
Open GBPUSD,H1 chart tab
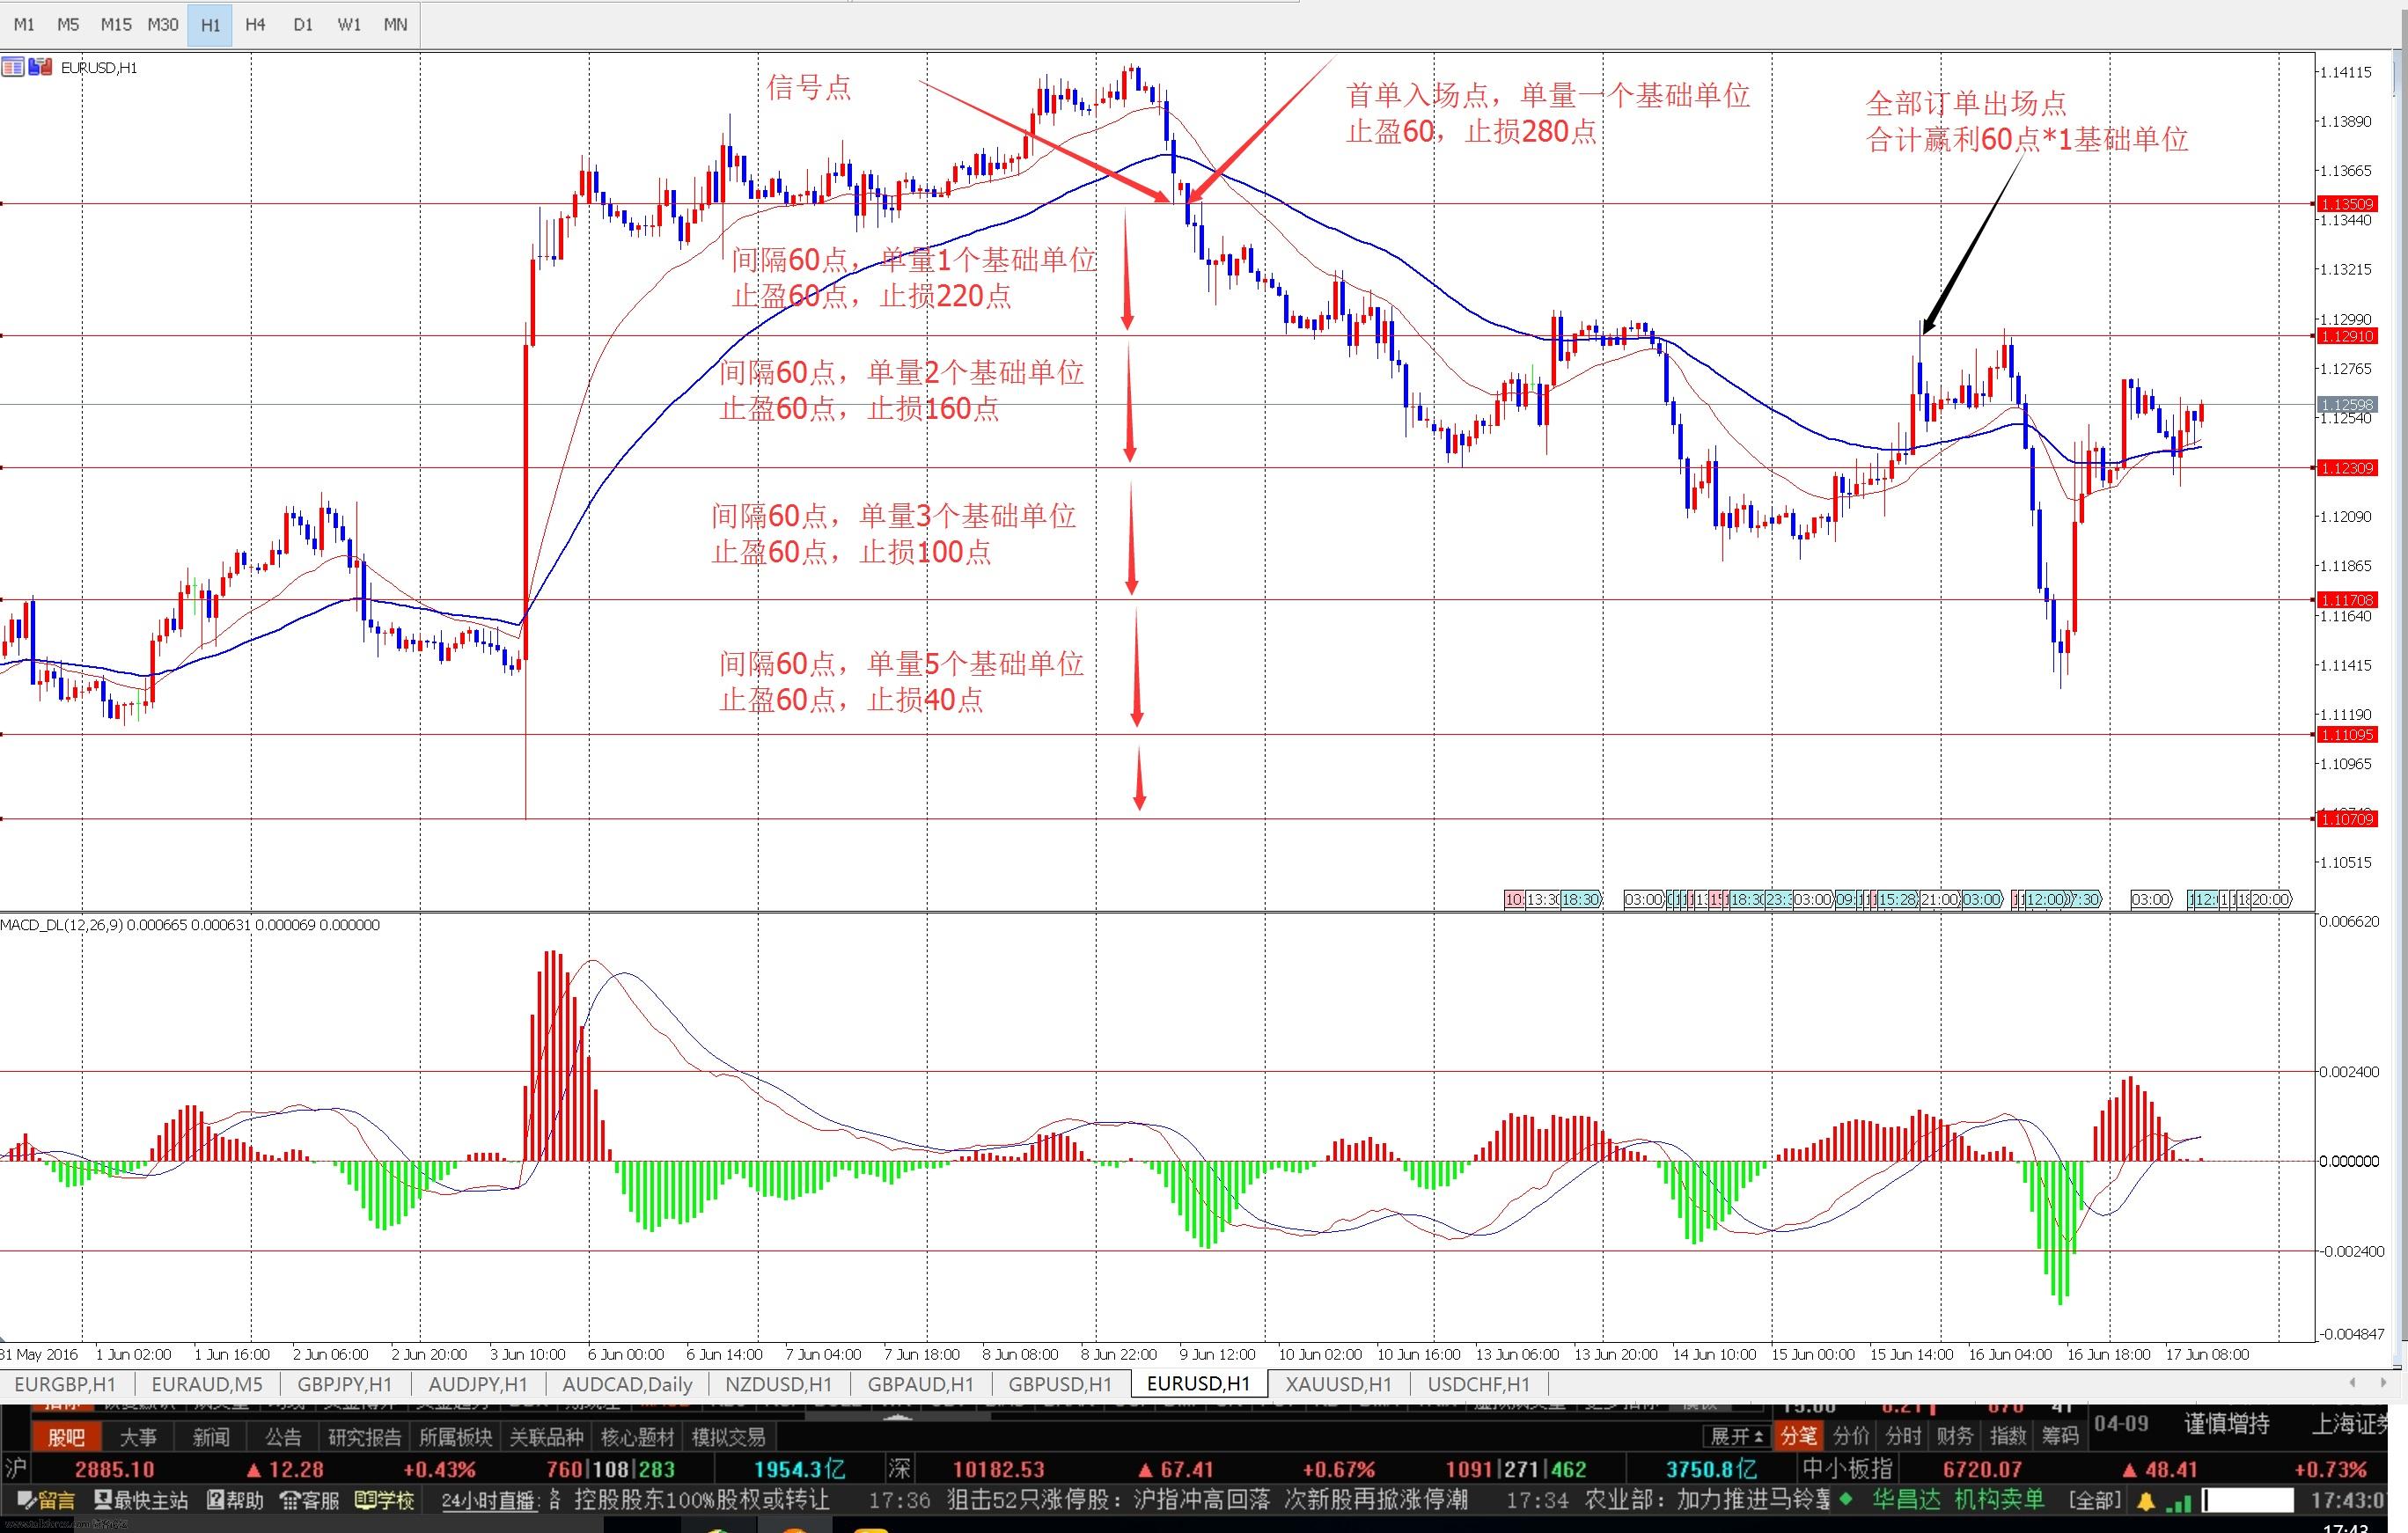[x=1060, y=1384]
